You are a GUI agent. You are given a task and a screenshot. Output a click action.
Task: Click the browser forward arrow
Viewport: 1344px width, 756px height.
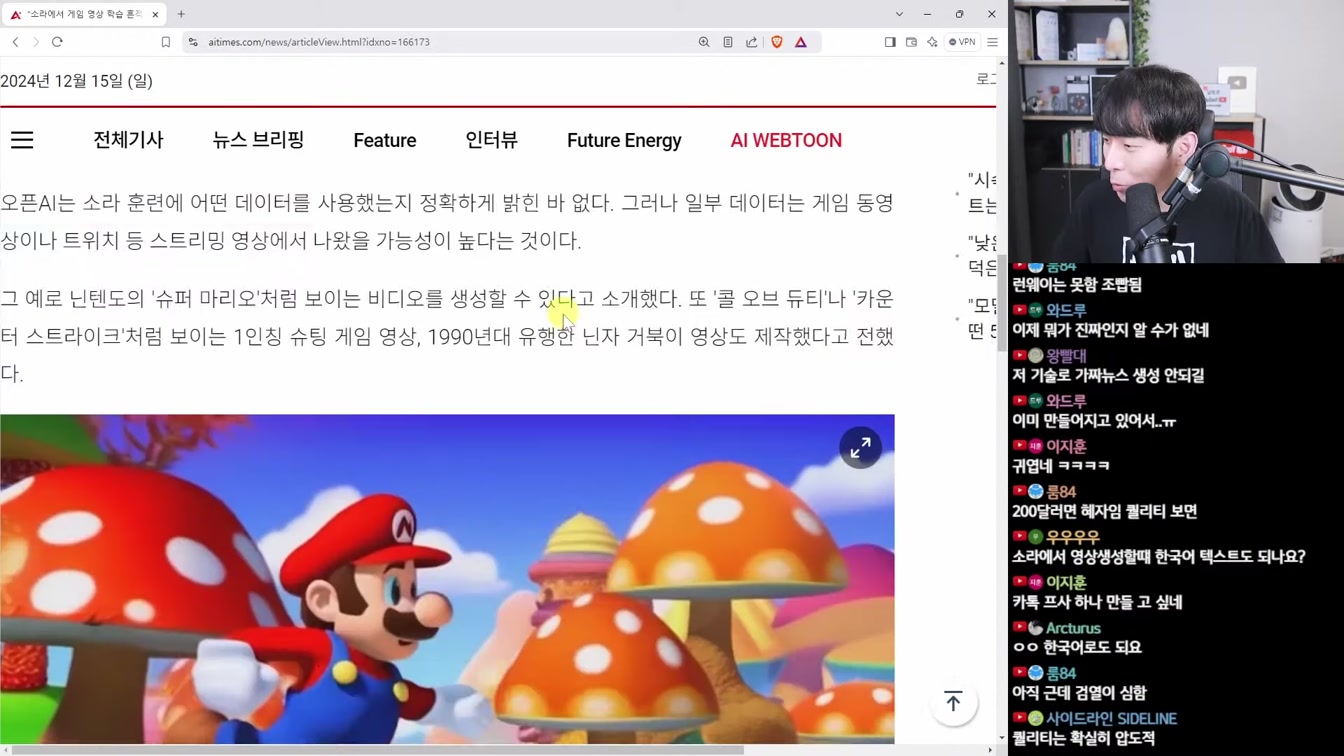pyautogui.click(x=36, y=42)
